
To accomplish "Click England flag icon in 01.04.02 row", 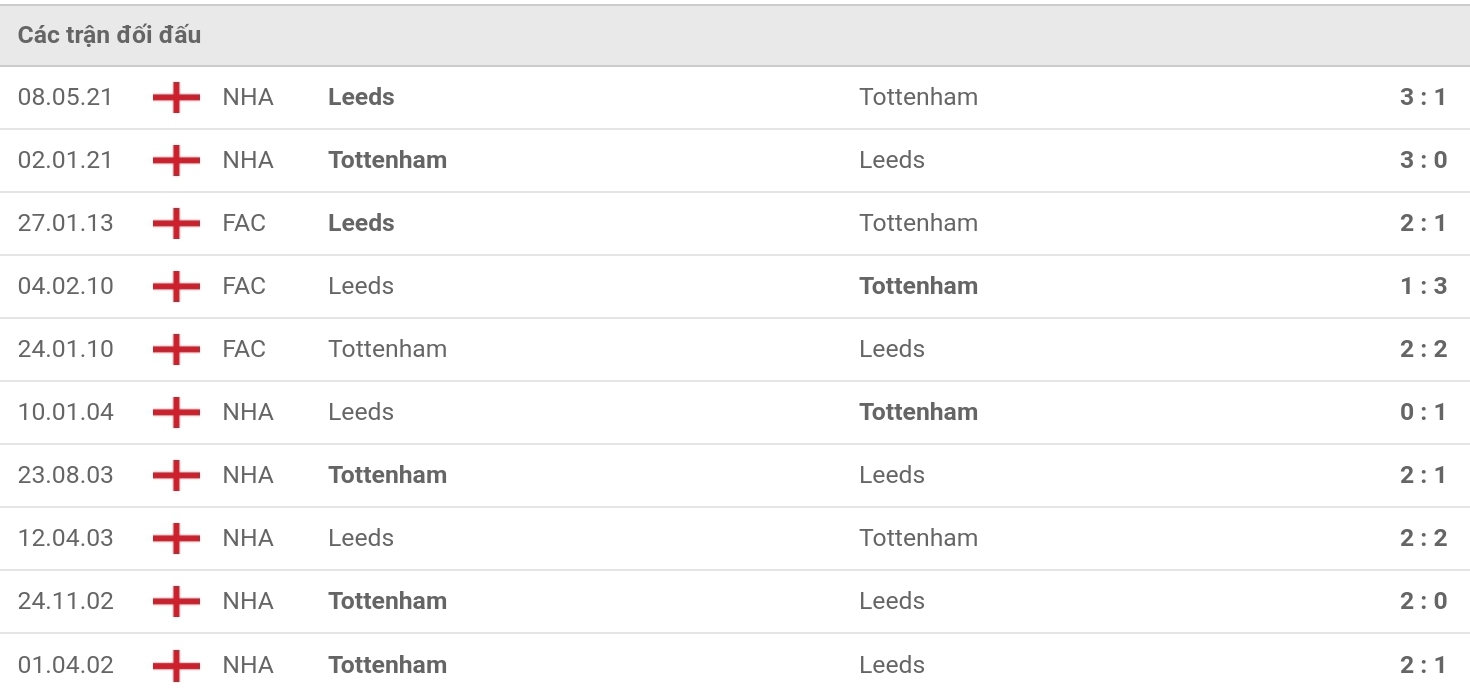I will coord(176,665).
